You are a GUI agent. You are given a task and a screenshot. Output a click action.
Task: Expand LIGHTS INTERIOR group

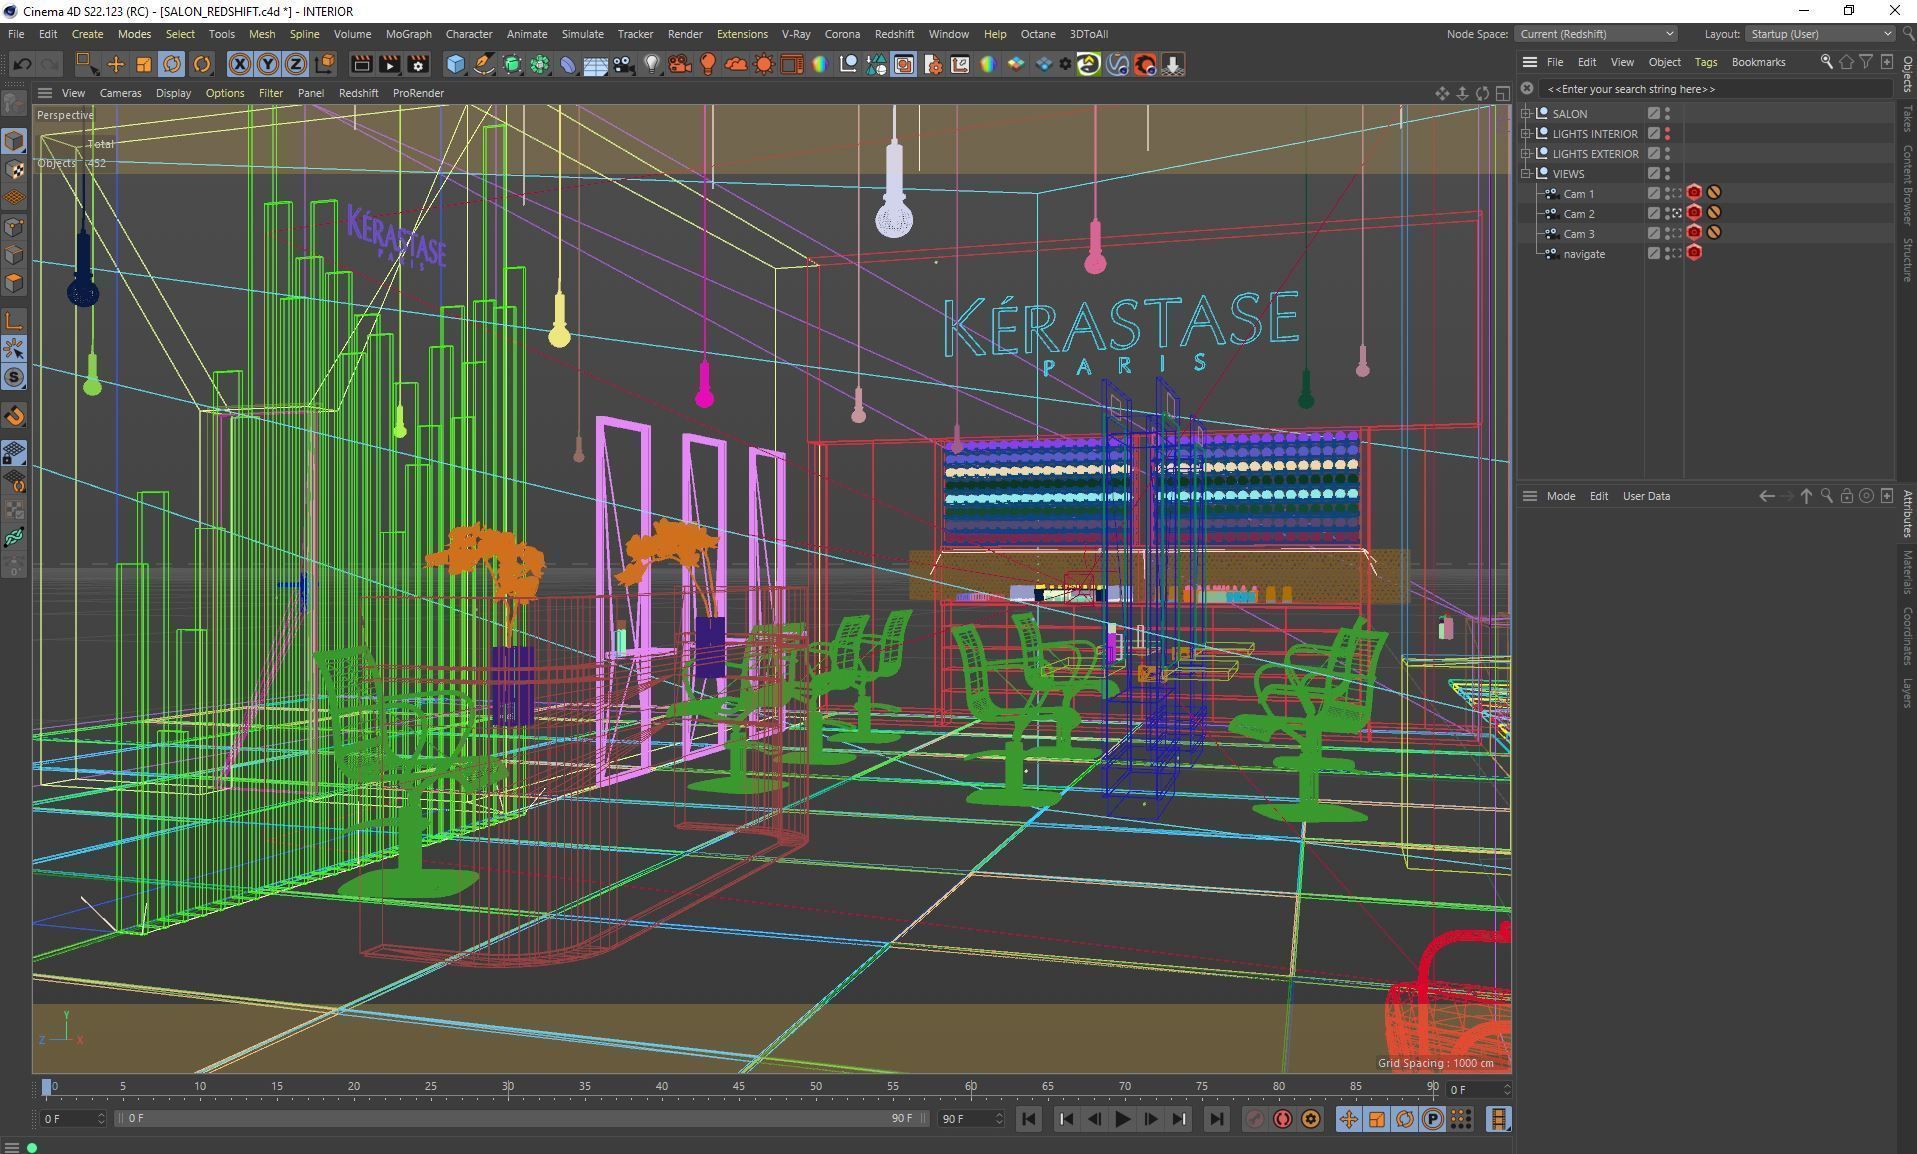[1526, 134]
